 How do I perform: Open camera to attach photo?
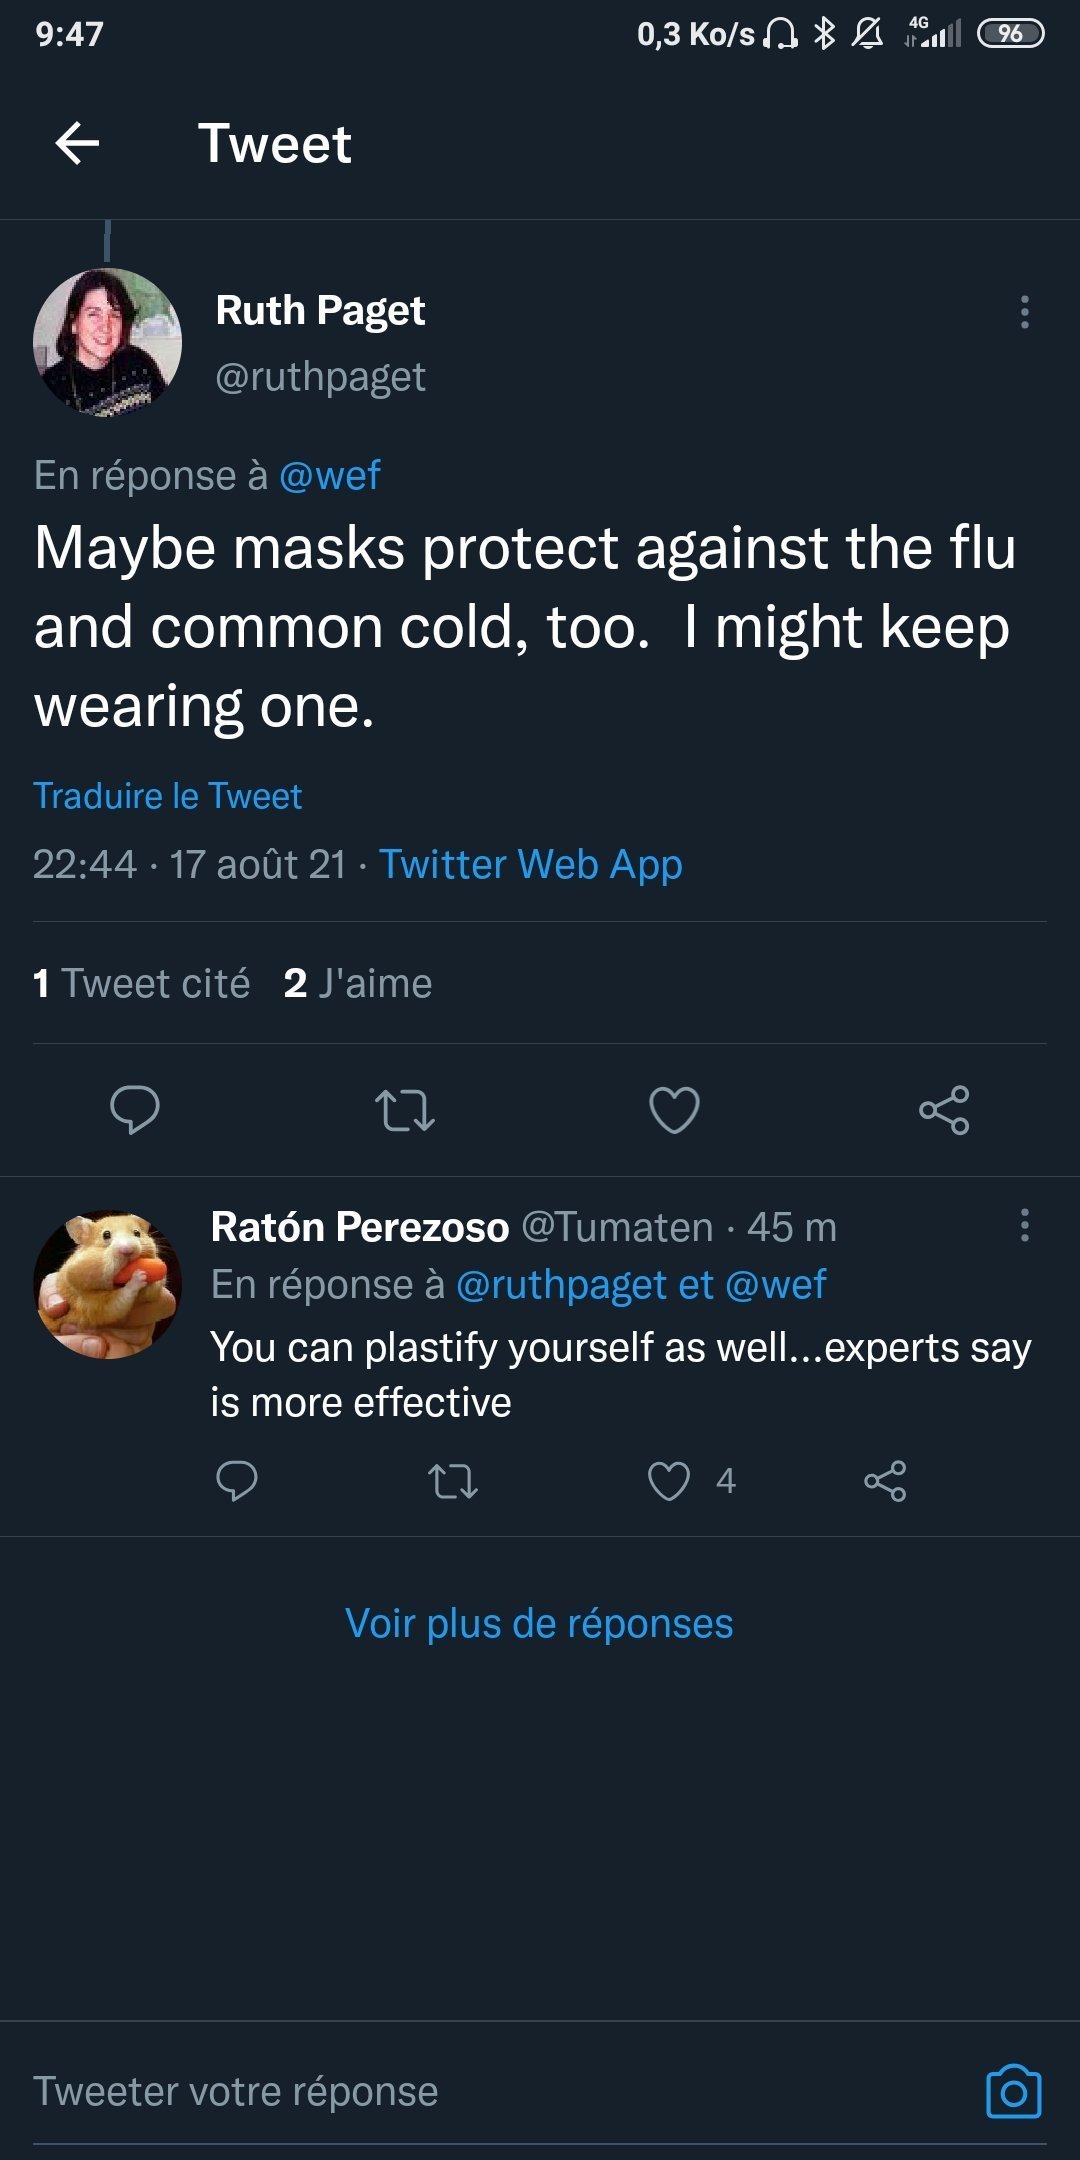point(1013,2091)
